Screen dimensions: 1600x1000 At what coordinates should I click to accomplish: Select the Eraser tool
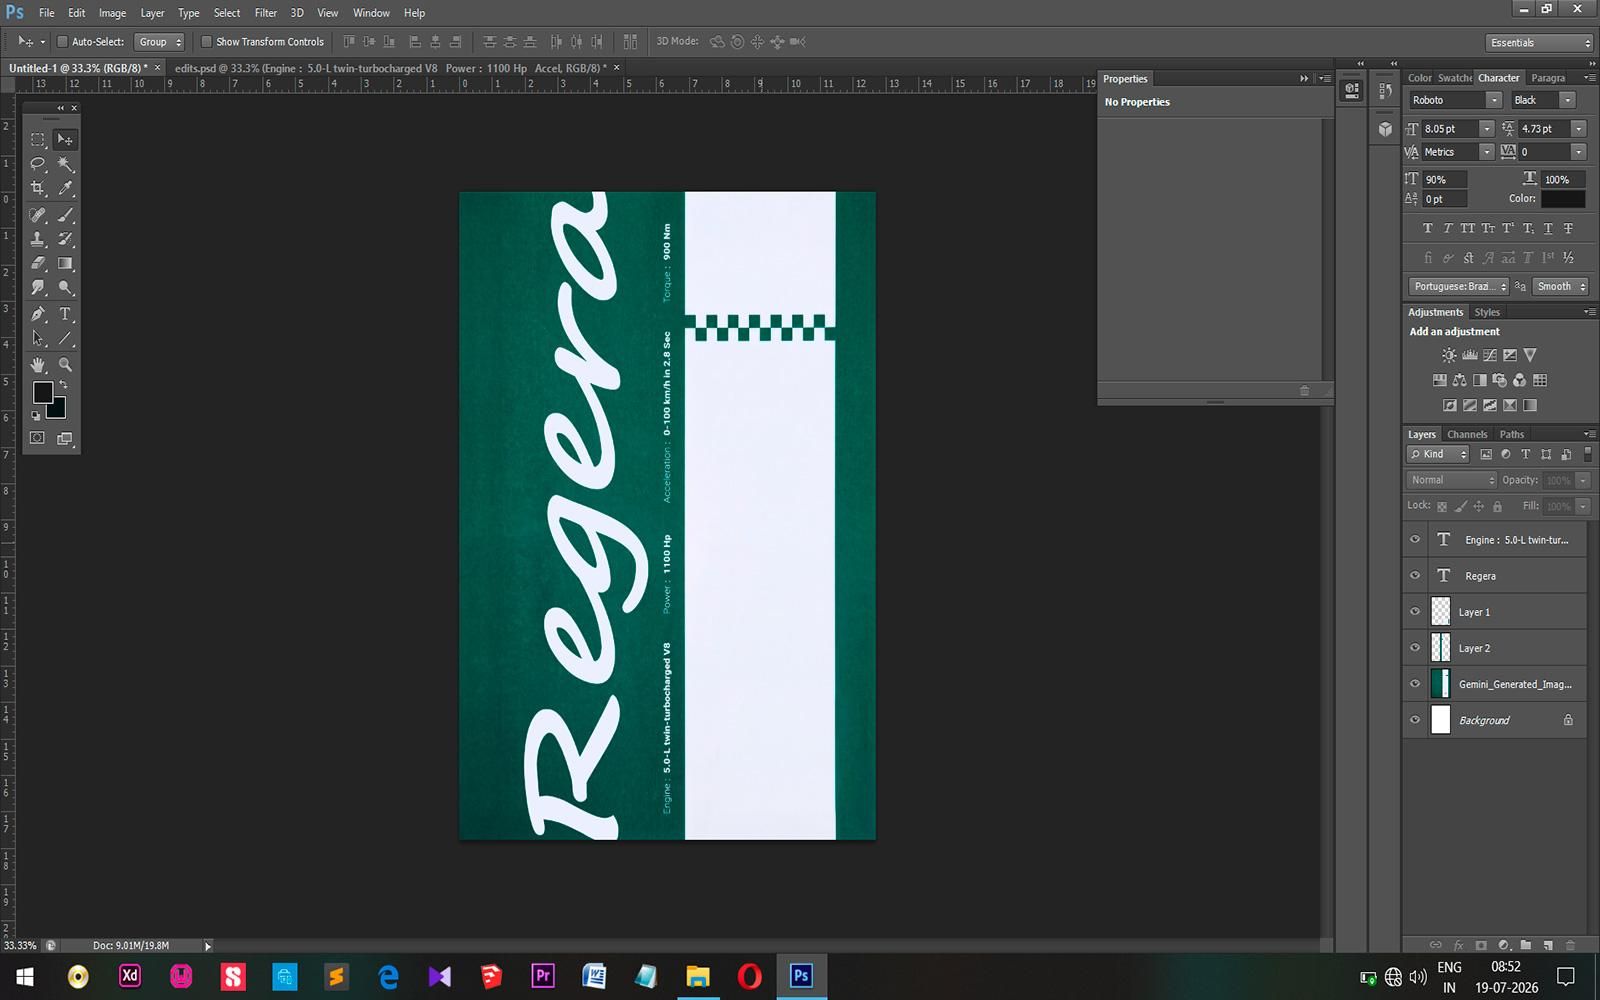[38, 263]
